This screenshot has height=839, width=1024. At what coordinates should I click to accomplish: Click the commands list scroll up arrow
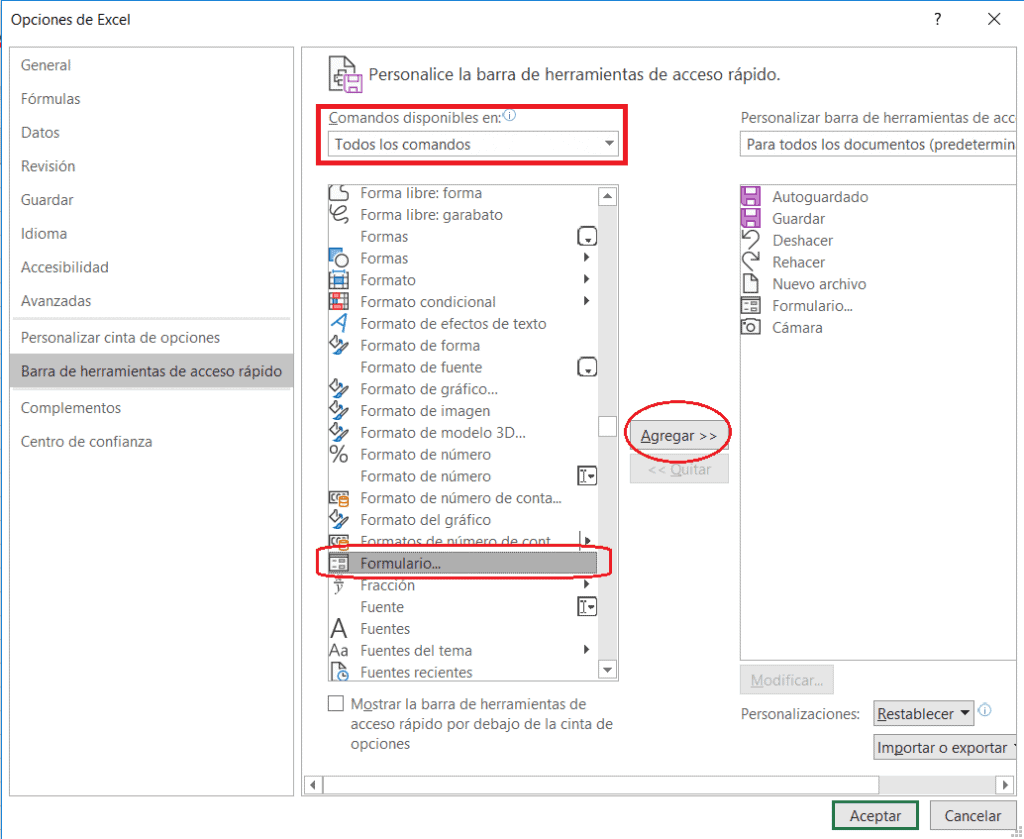click(607, 195)
